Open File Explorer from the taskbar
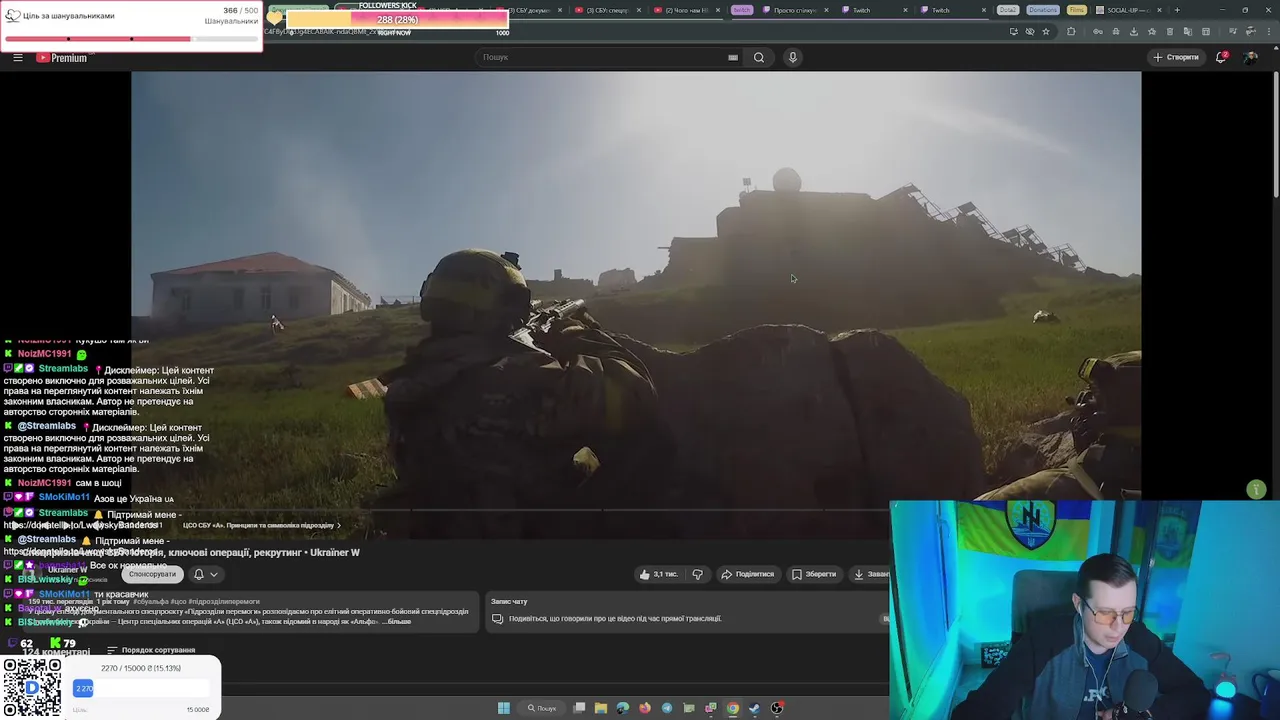The image size is (1280, 720). click(601, 708)
